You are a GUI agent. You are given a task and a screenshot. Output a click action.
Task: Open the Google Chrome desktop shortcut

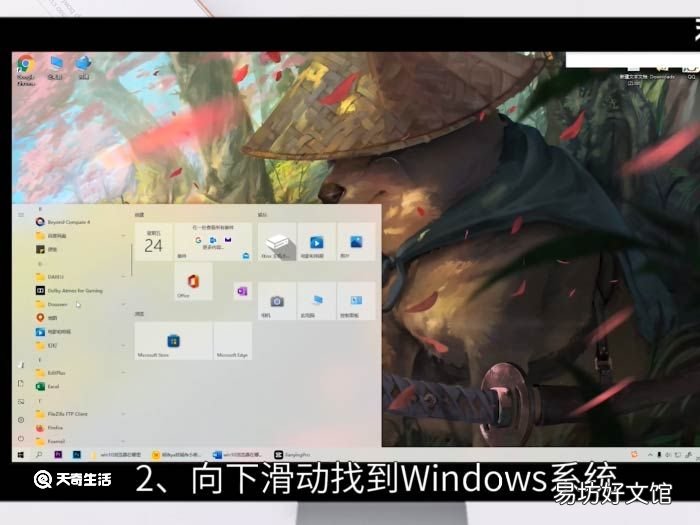pos(25,70)
